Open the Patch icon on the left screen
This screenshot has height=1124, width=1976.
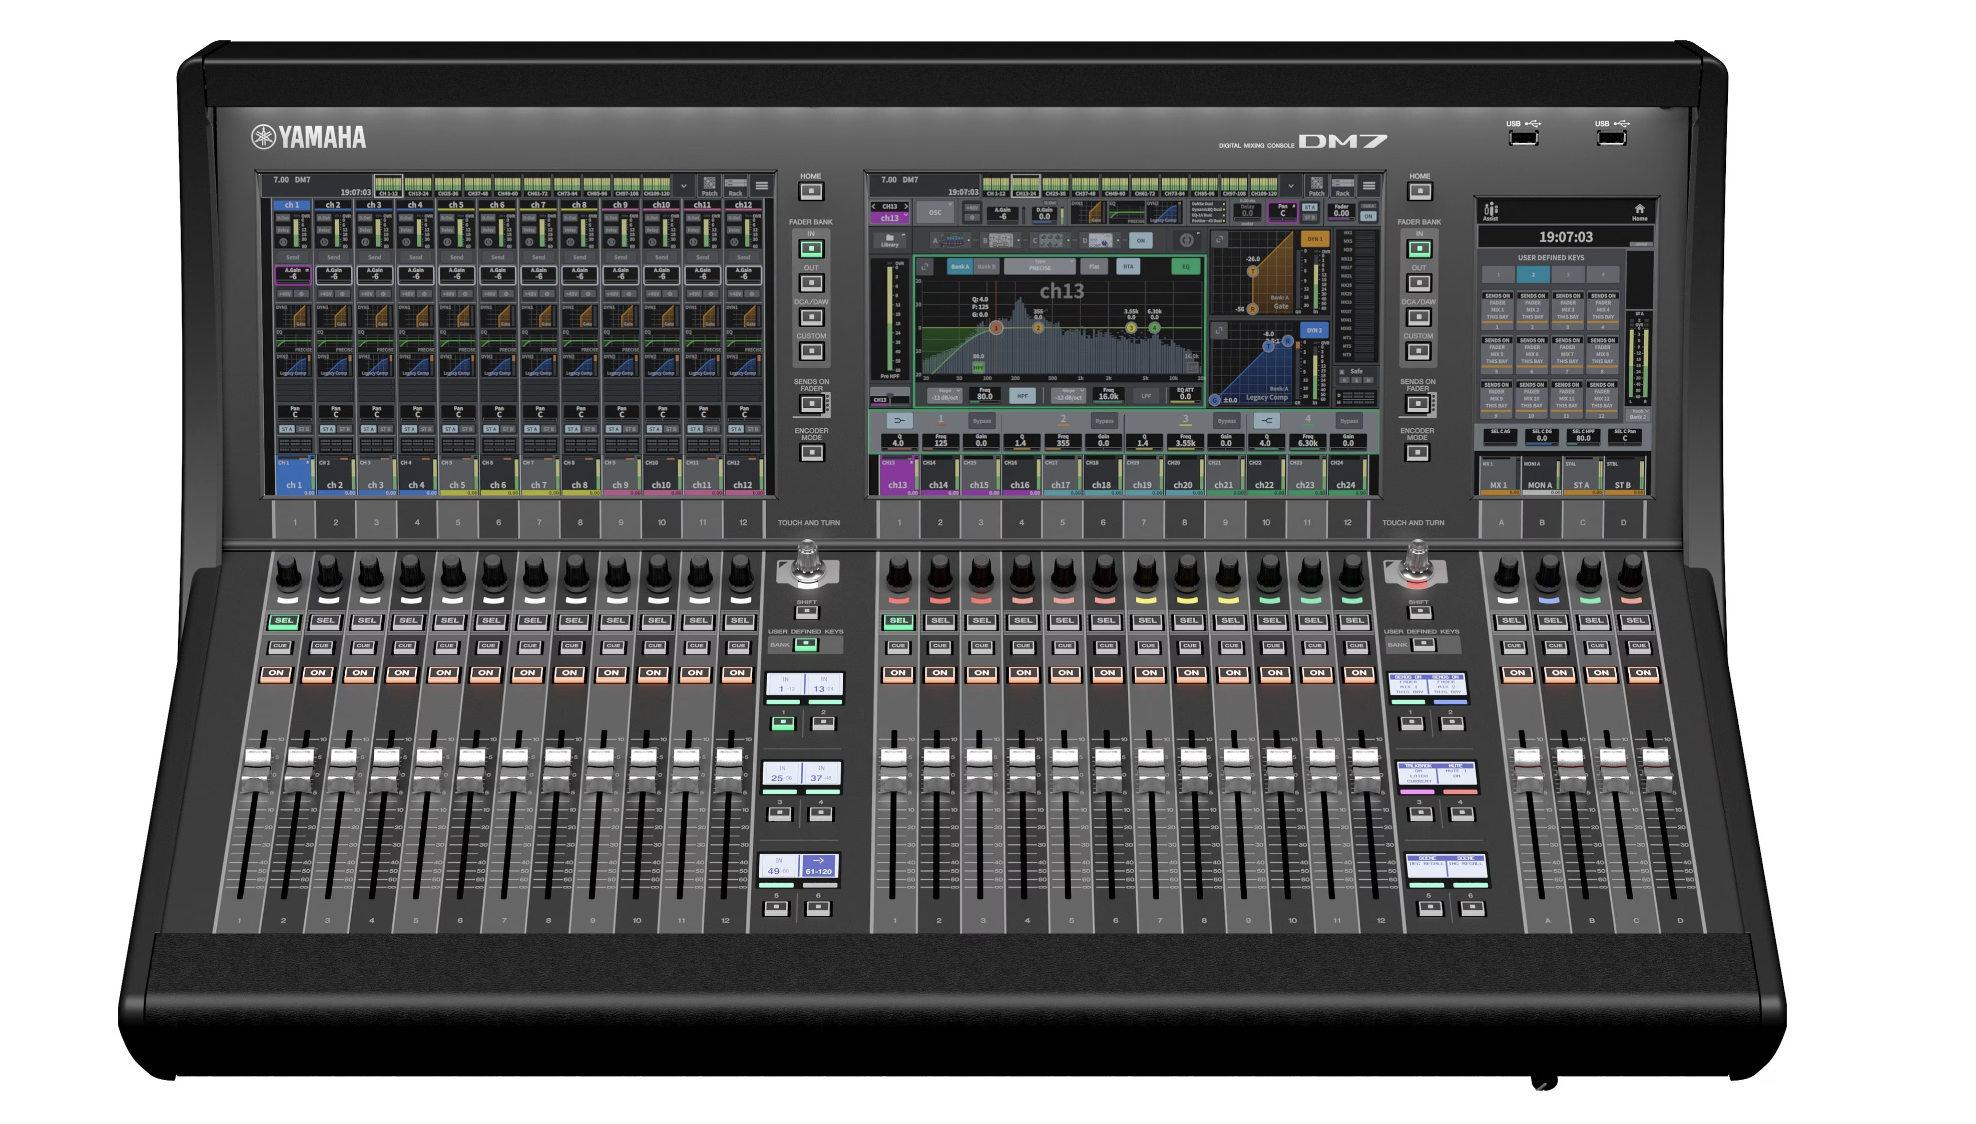pyautogui.click(x=709, y=186)
